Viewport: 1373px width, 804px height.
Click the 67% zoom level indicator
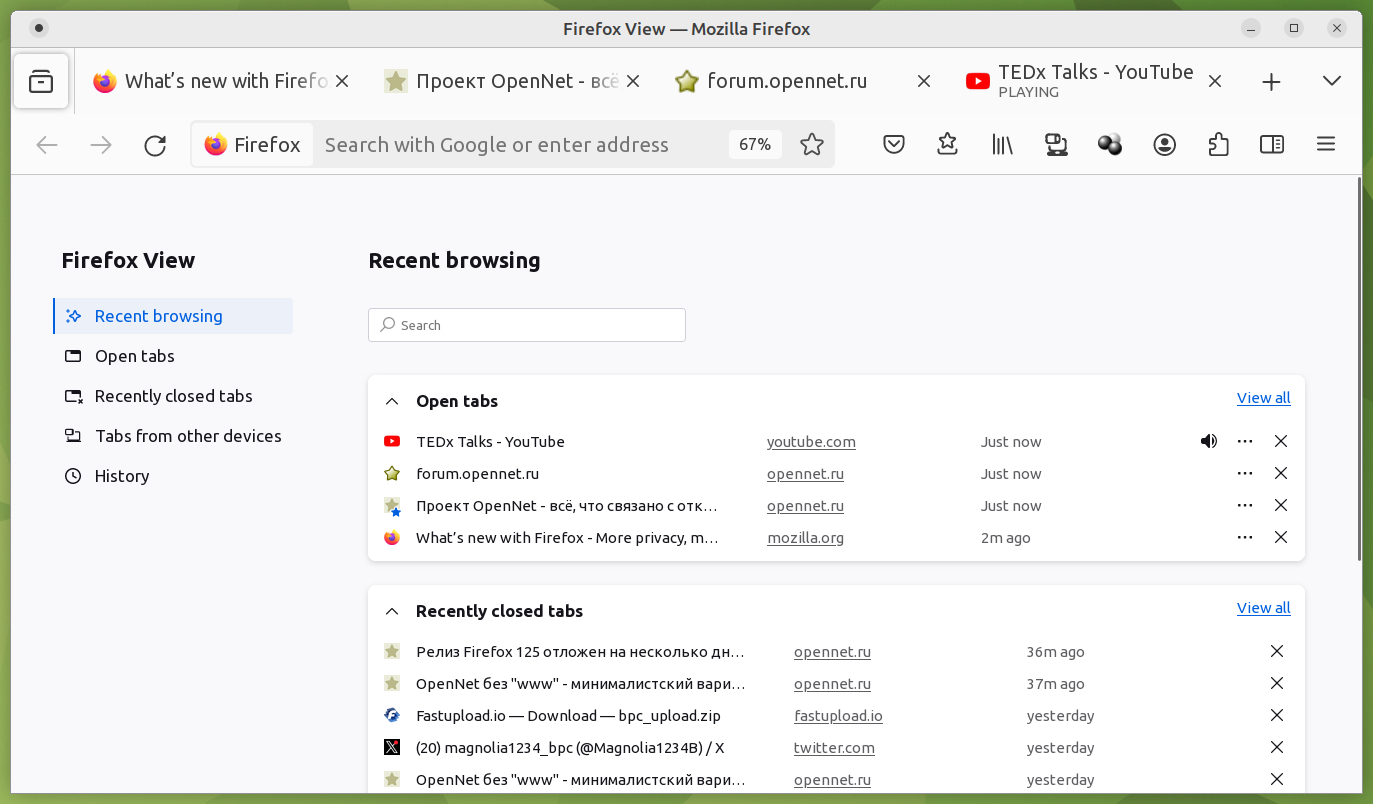click(x=755, y=145)
